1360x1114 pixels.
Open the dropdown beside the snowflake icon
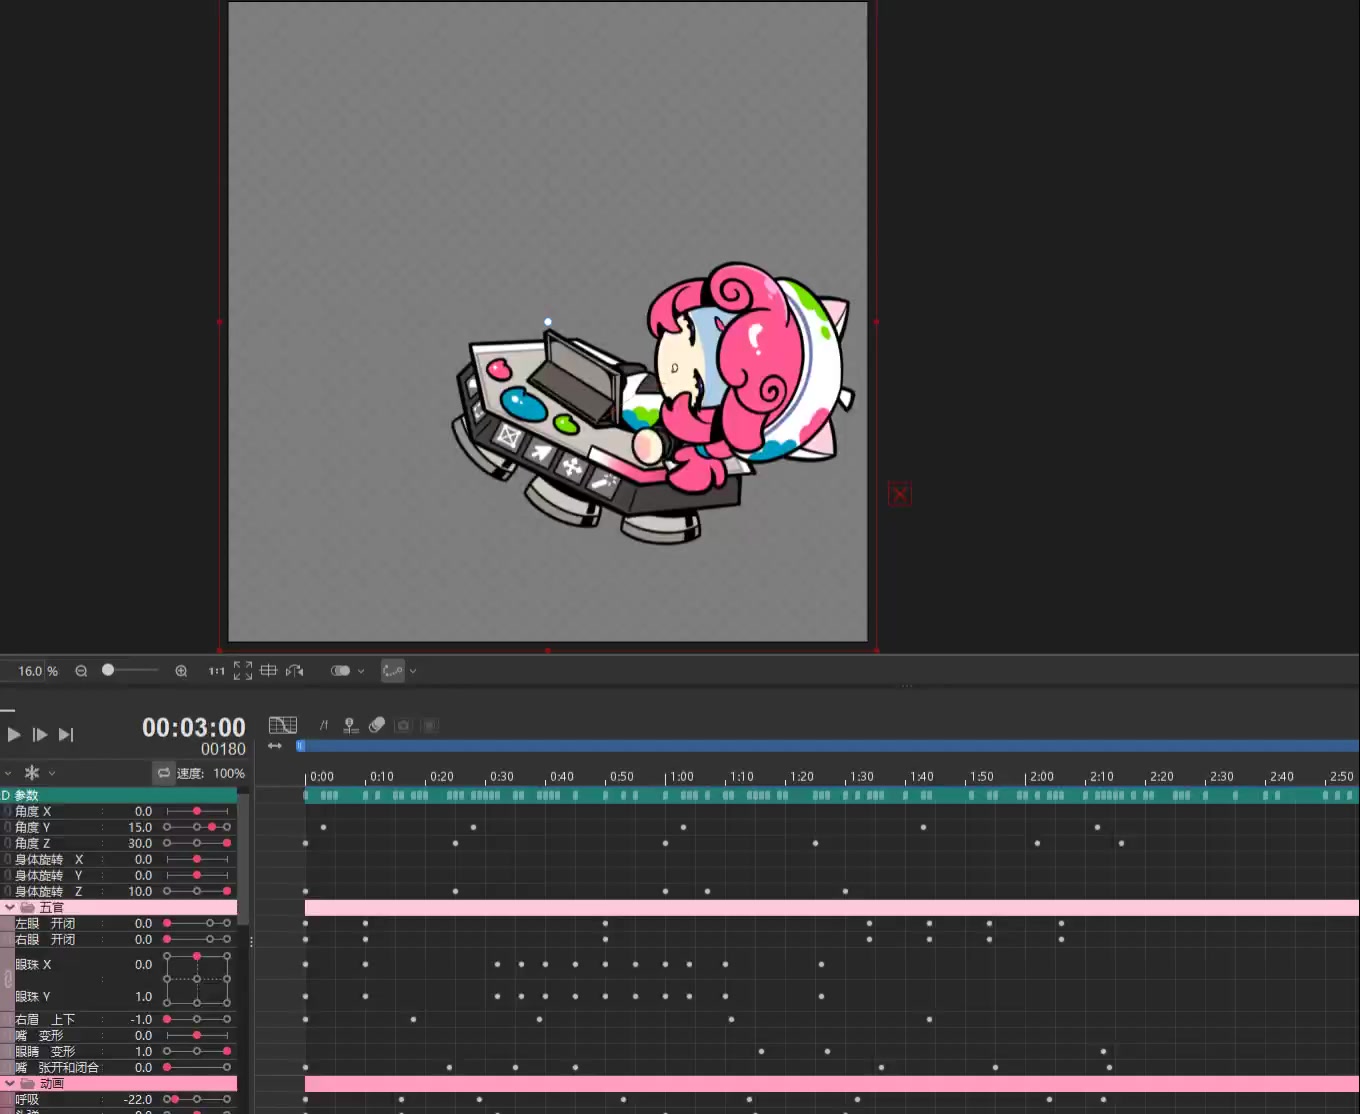pos(52,773)
